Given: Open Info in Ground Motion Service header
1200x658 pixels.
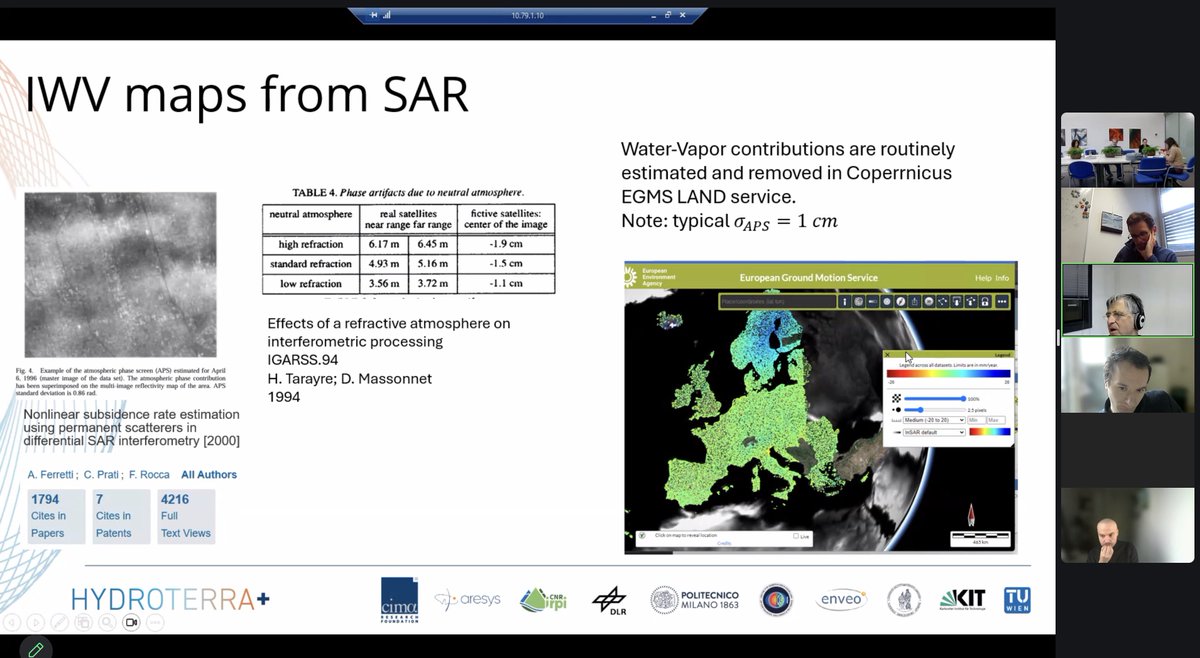Looking at the screenshot, I should pos(1002,278).
